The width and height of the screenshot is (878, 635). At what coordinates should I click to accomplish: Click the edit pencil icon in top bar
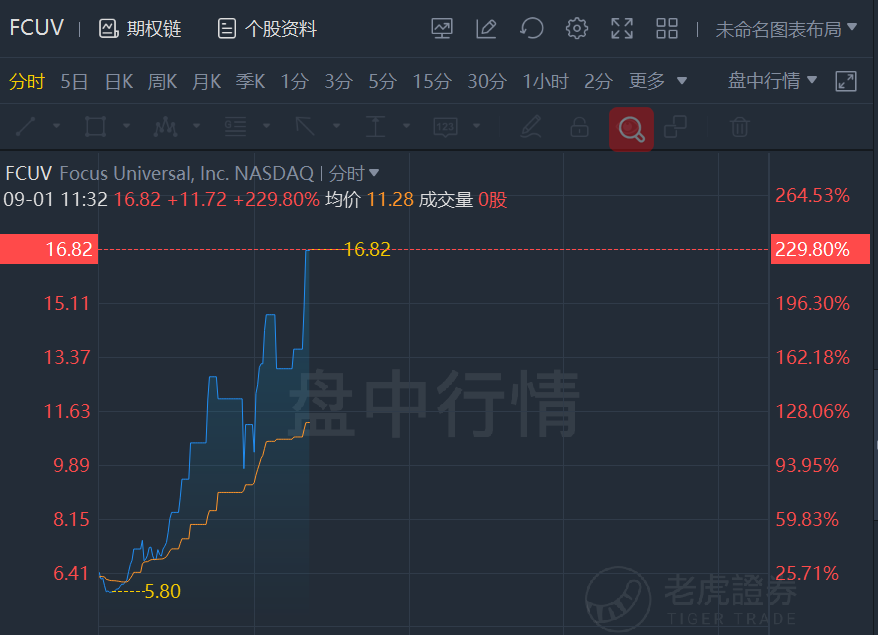click(x=486, y=29)
